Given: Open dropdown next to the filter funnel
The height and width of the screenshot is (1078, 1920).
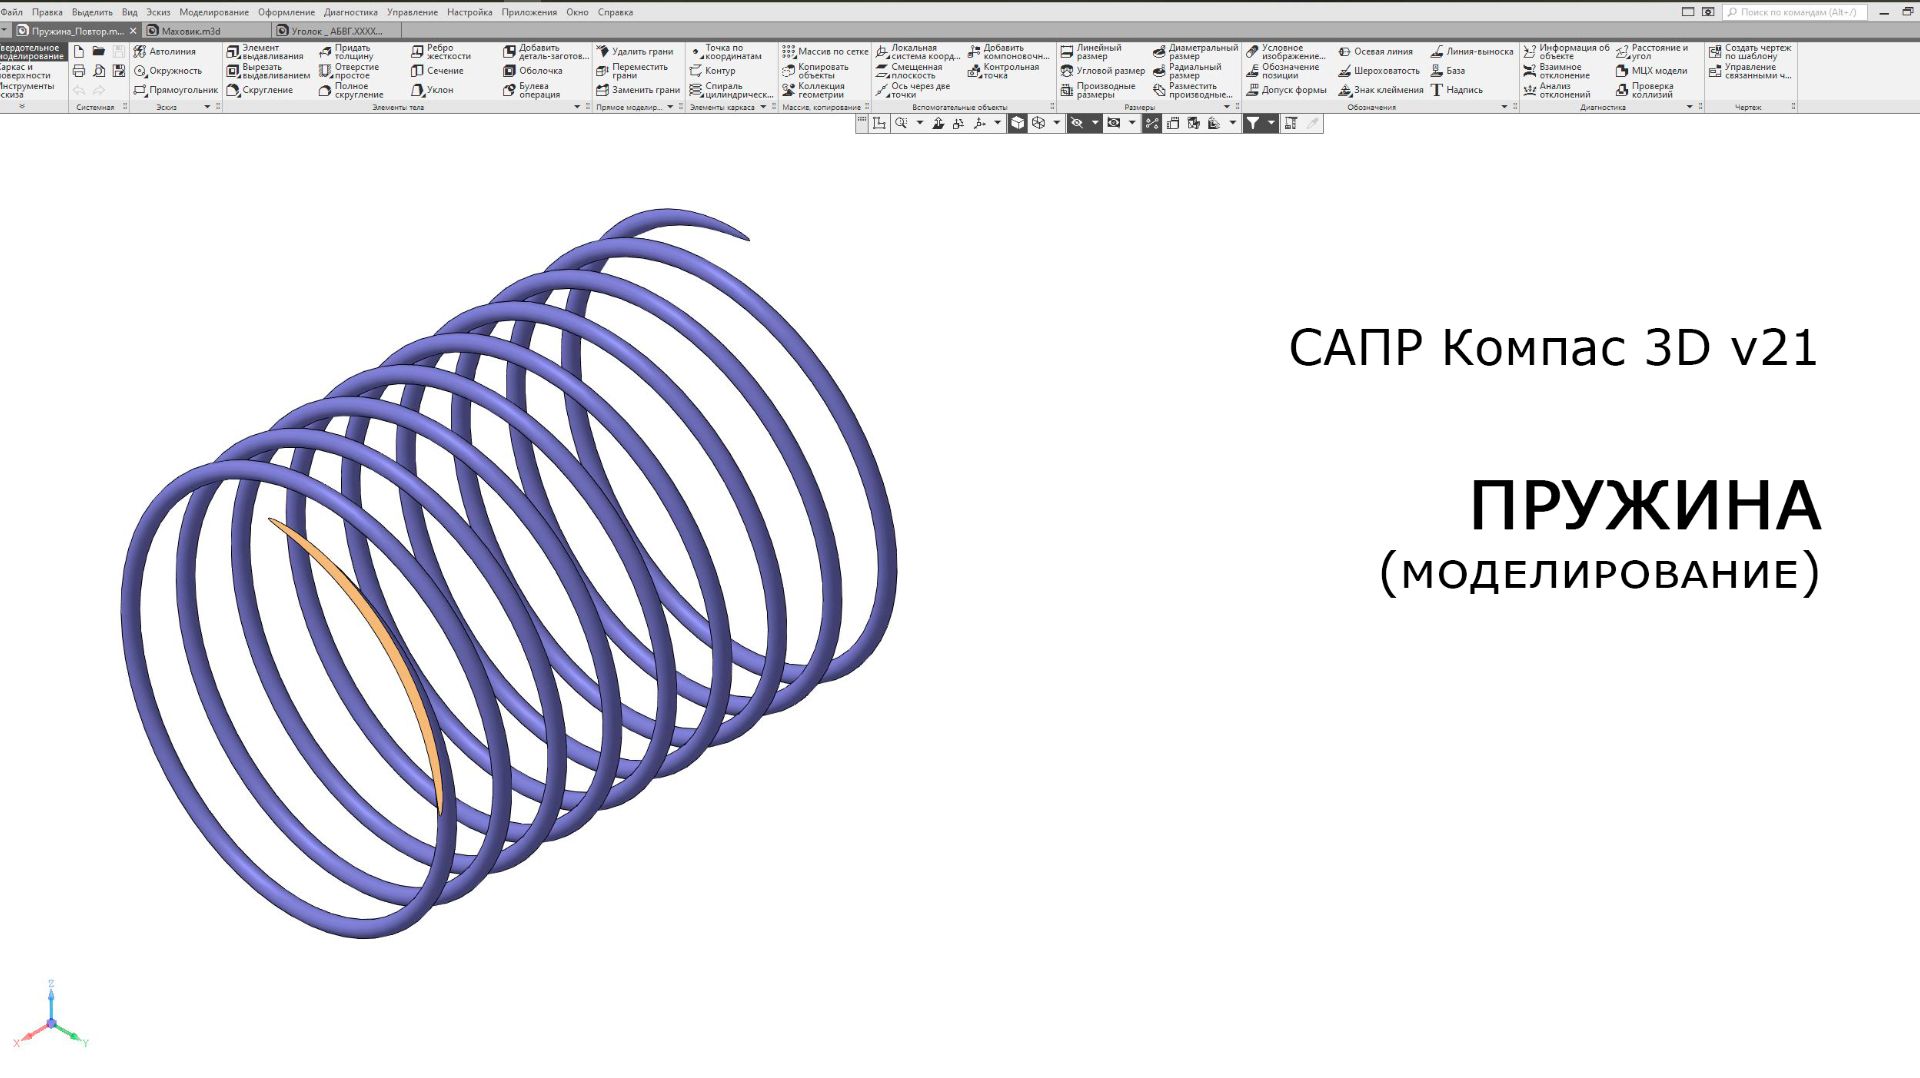Looking at the screenshot, I should (1271, 123).
